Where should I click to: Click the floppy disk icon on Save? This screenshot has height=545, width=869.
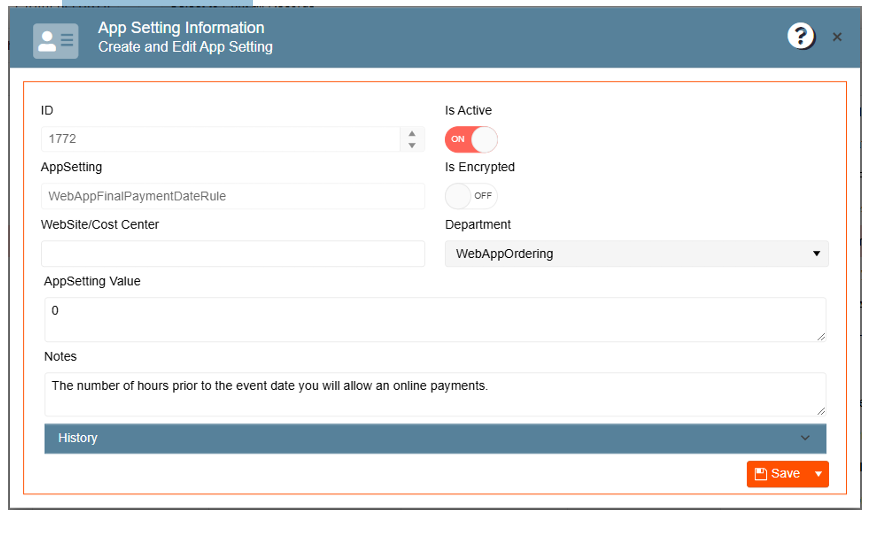coord(761,474)
